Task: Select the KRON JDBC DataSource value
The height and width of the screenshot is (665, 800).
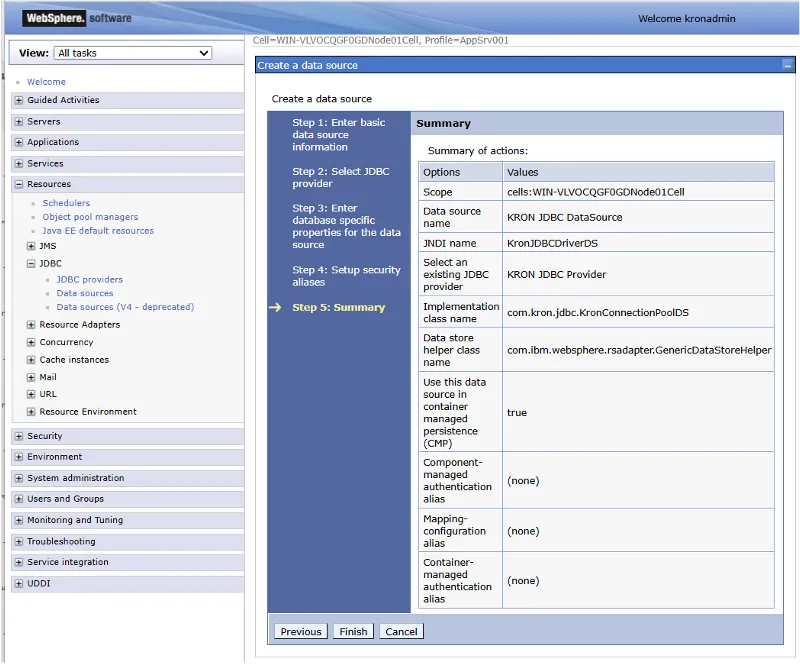Action: click(565, 217)
